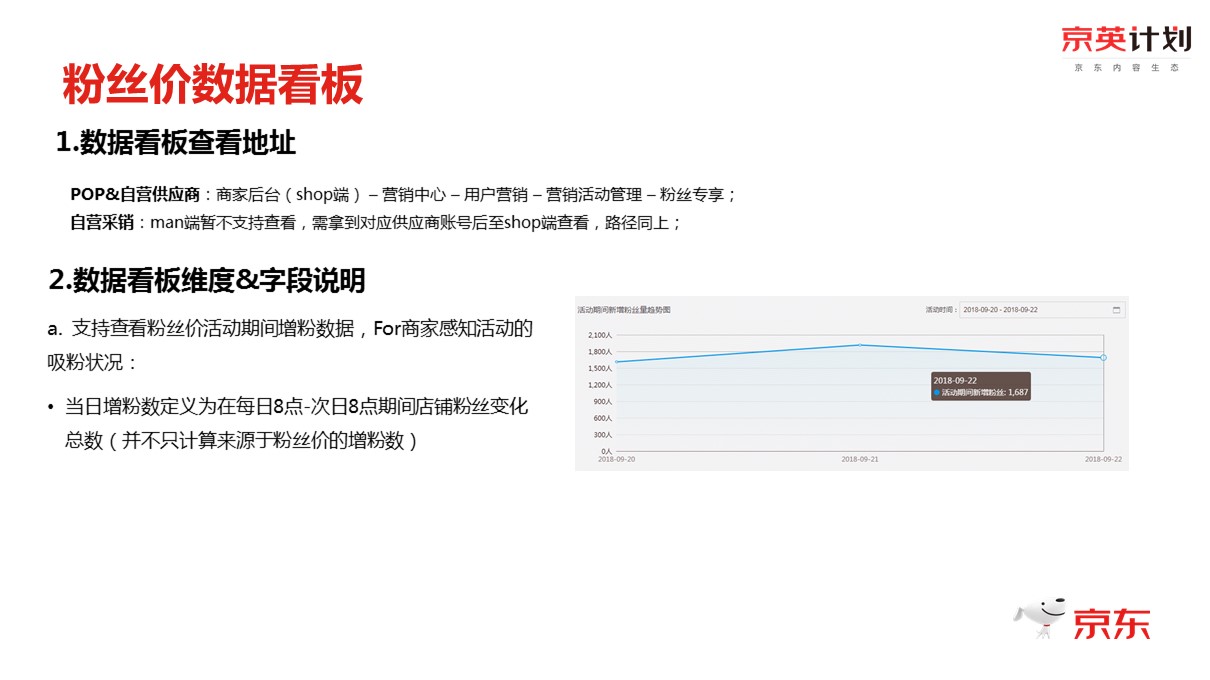The width and height of the screenshot is (1210, 680).
Task: Click the blue legend dot in chart tooltip
Action: 937,393
